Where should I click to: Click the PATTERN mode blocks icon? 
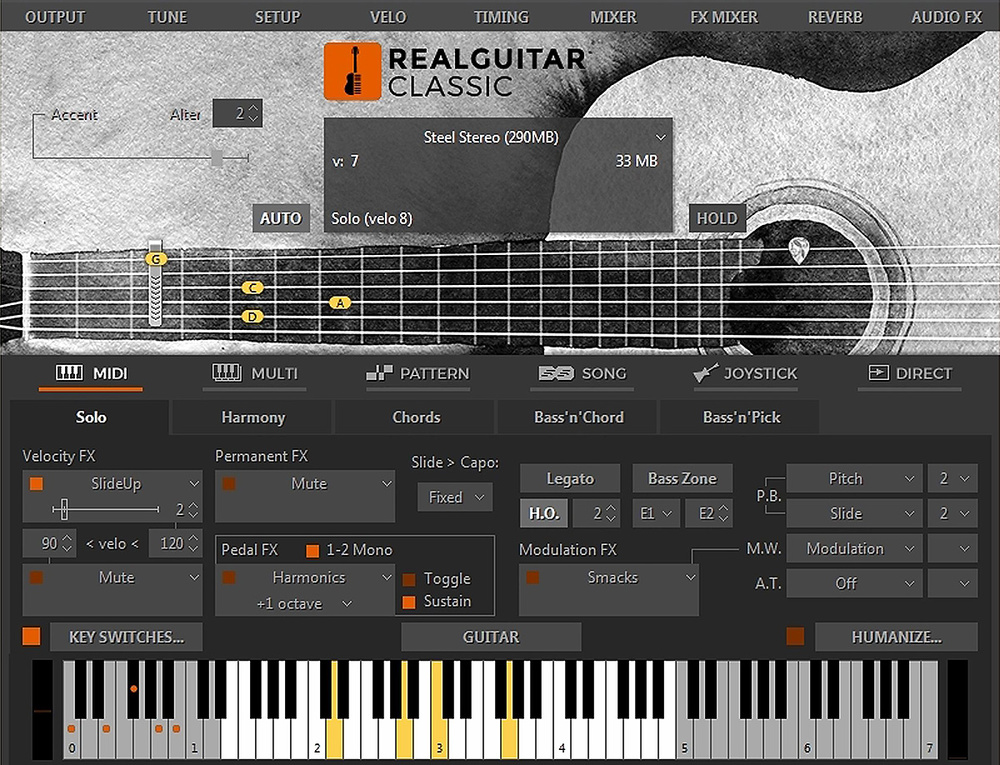pos(379,374)
